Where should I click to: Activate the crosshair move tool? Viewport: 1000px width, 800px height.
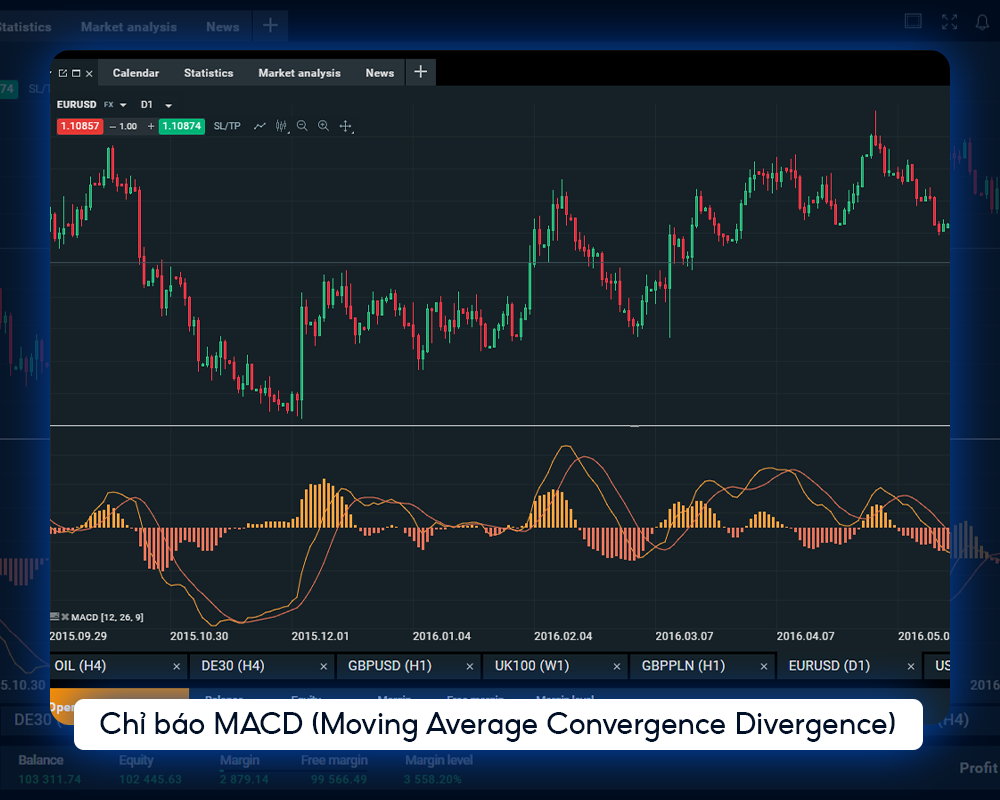[x=346, y=126]
